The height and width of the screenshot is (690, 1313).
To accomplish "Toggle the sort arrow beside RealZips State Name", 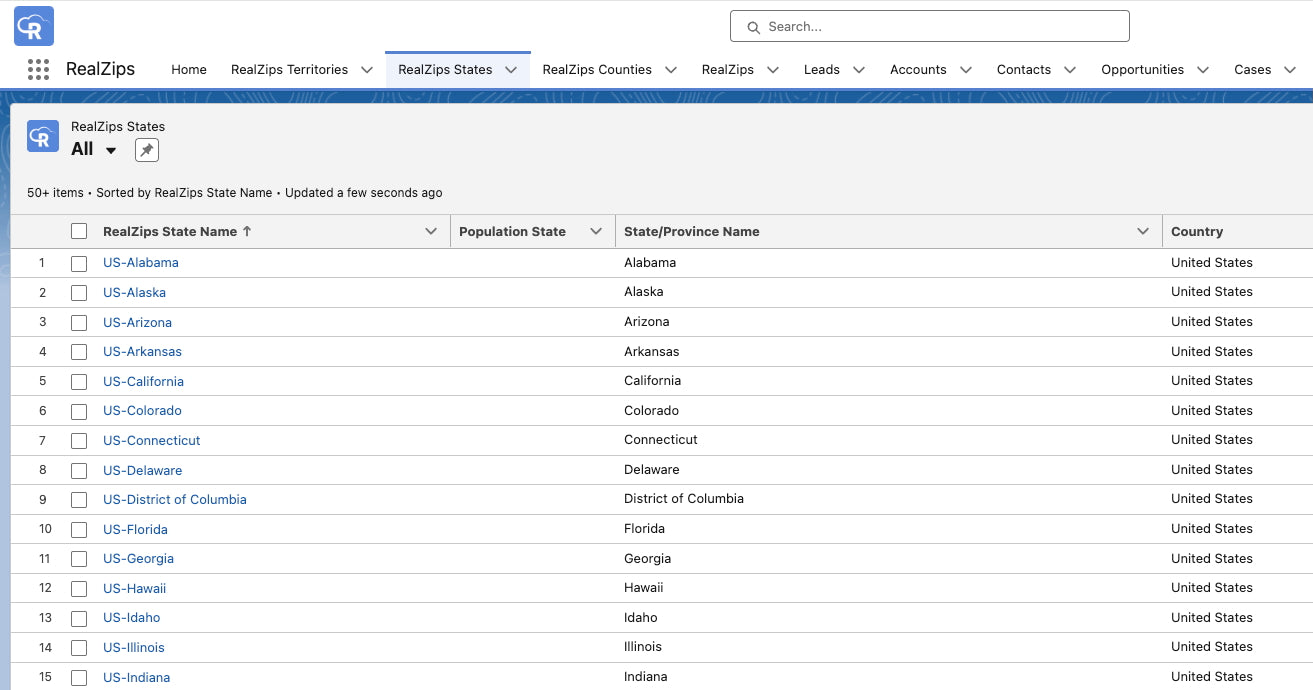I will coord(247,231).
